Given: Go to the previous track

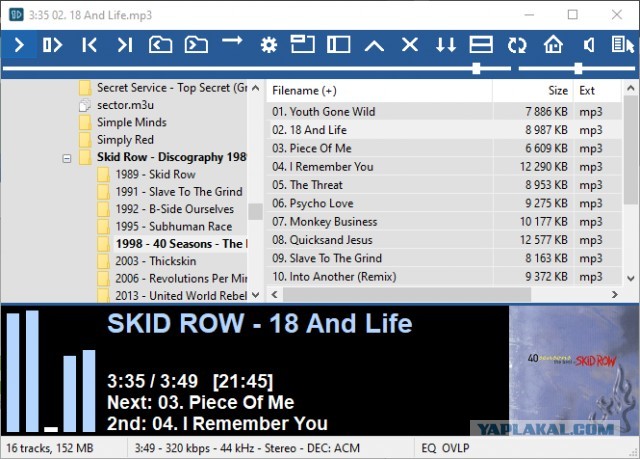Looking at the screenshot, I should point(89,44).
